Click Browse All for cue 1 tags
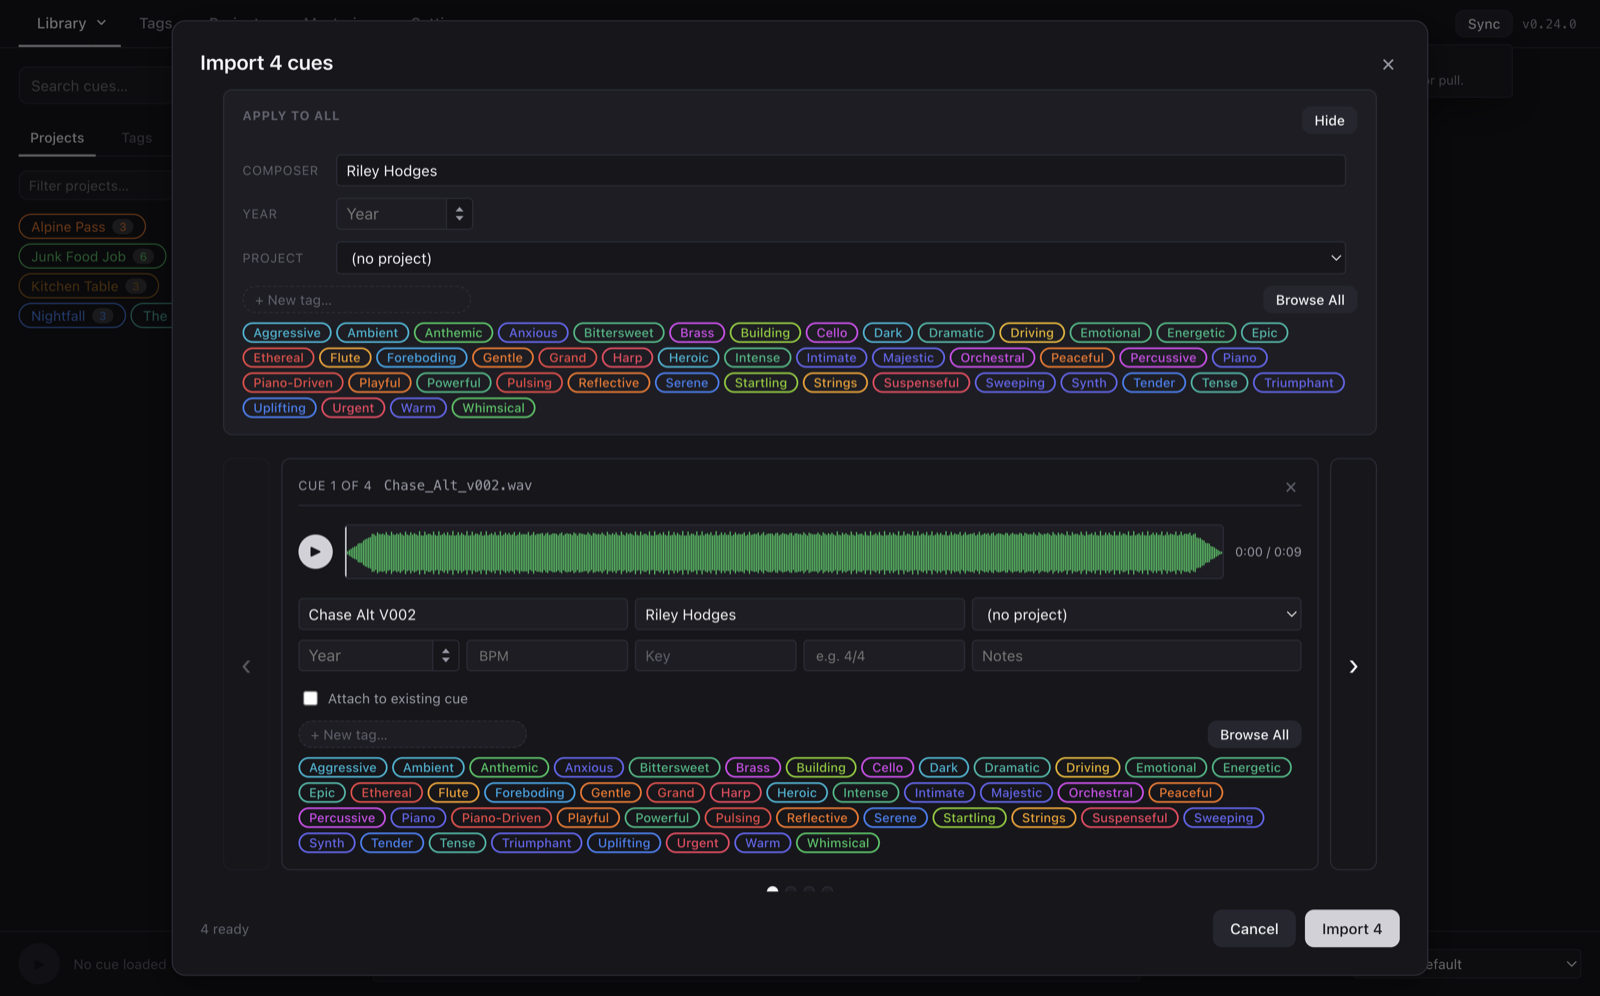 tap(1254, 735)
